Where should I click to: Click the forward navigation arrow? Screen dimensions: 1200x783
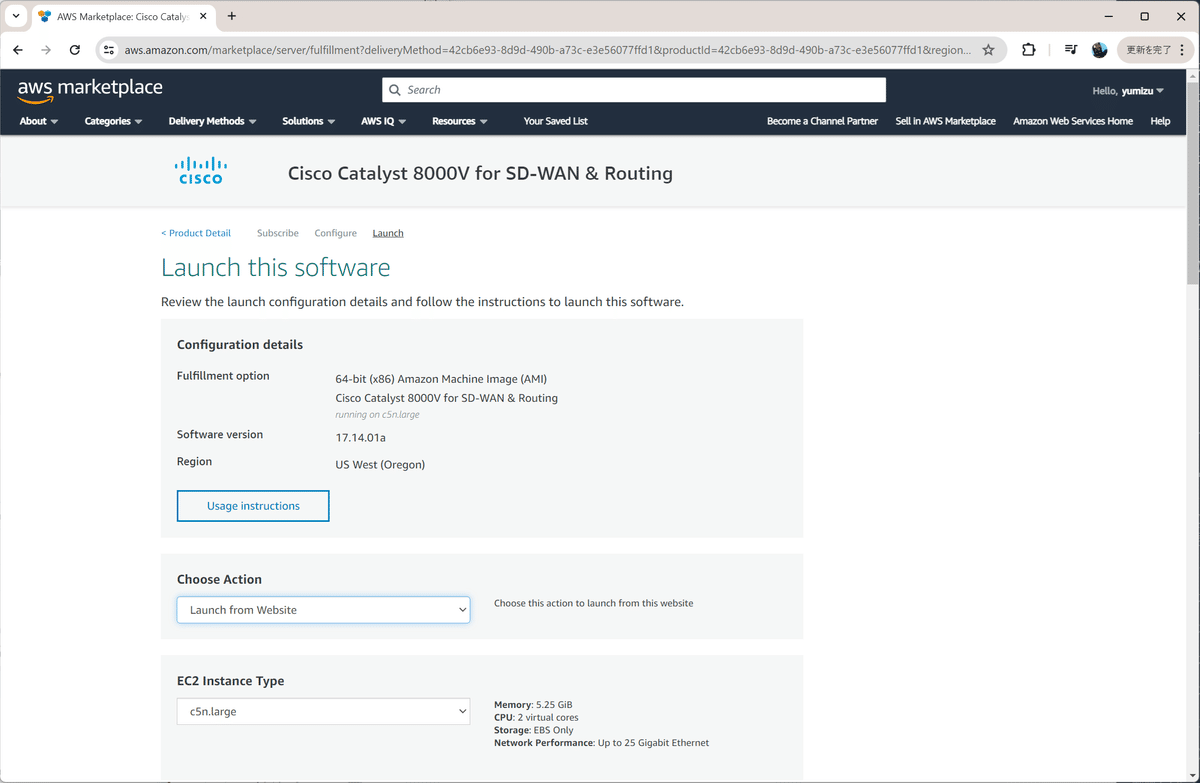click(45, 49)
